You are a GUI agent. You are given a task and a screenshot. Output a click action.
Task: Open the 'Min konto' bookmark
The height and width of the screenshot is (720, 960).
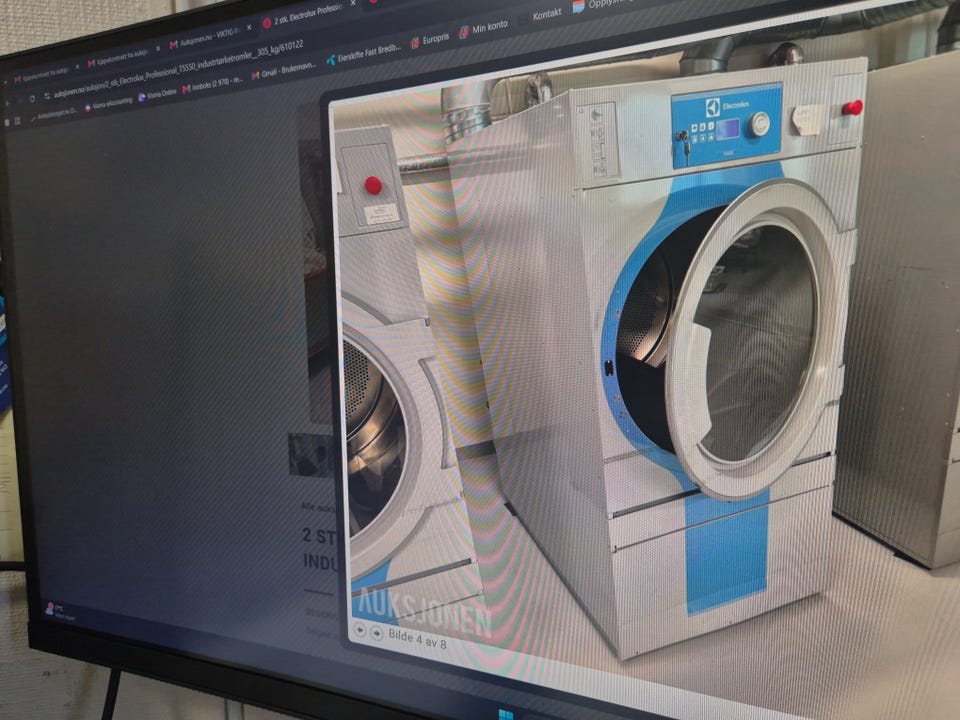coord(484,28)
